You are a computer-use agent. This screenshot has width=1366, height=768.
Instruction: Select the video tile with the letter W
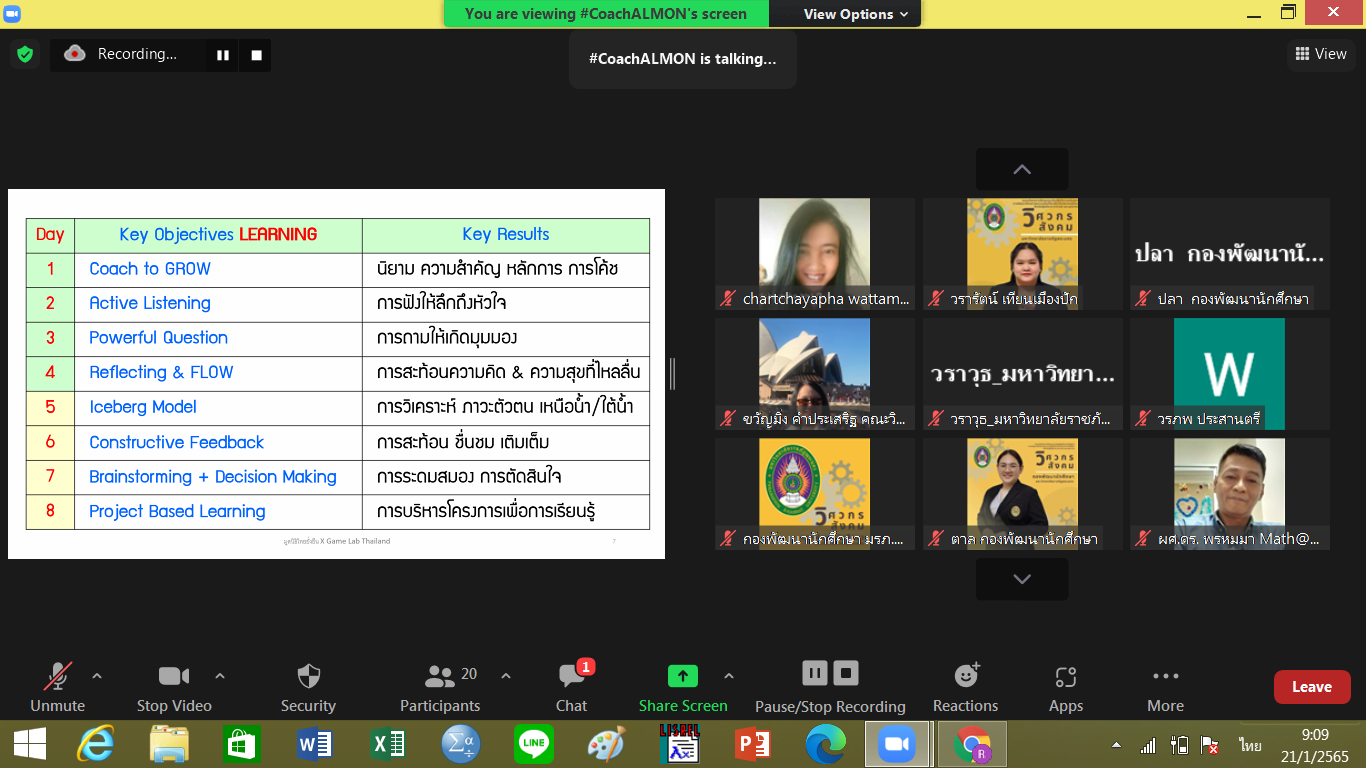tap(1229, 374)
